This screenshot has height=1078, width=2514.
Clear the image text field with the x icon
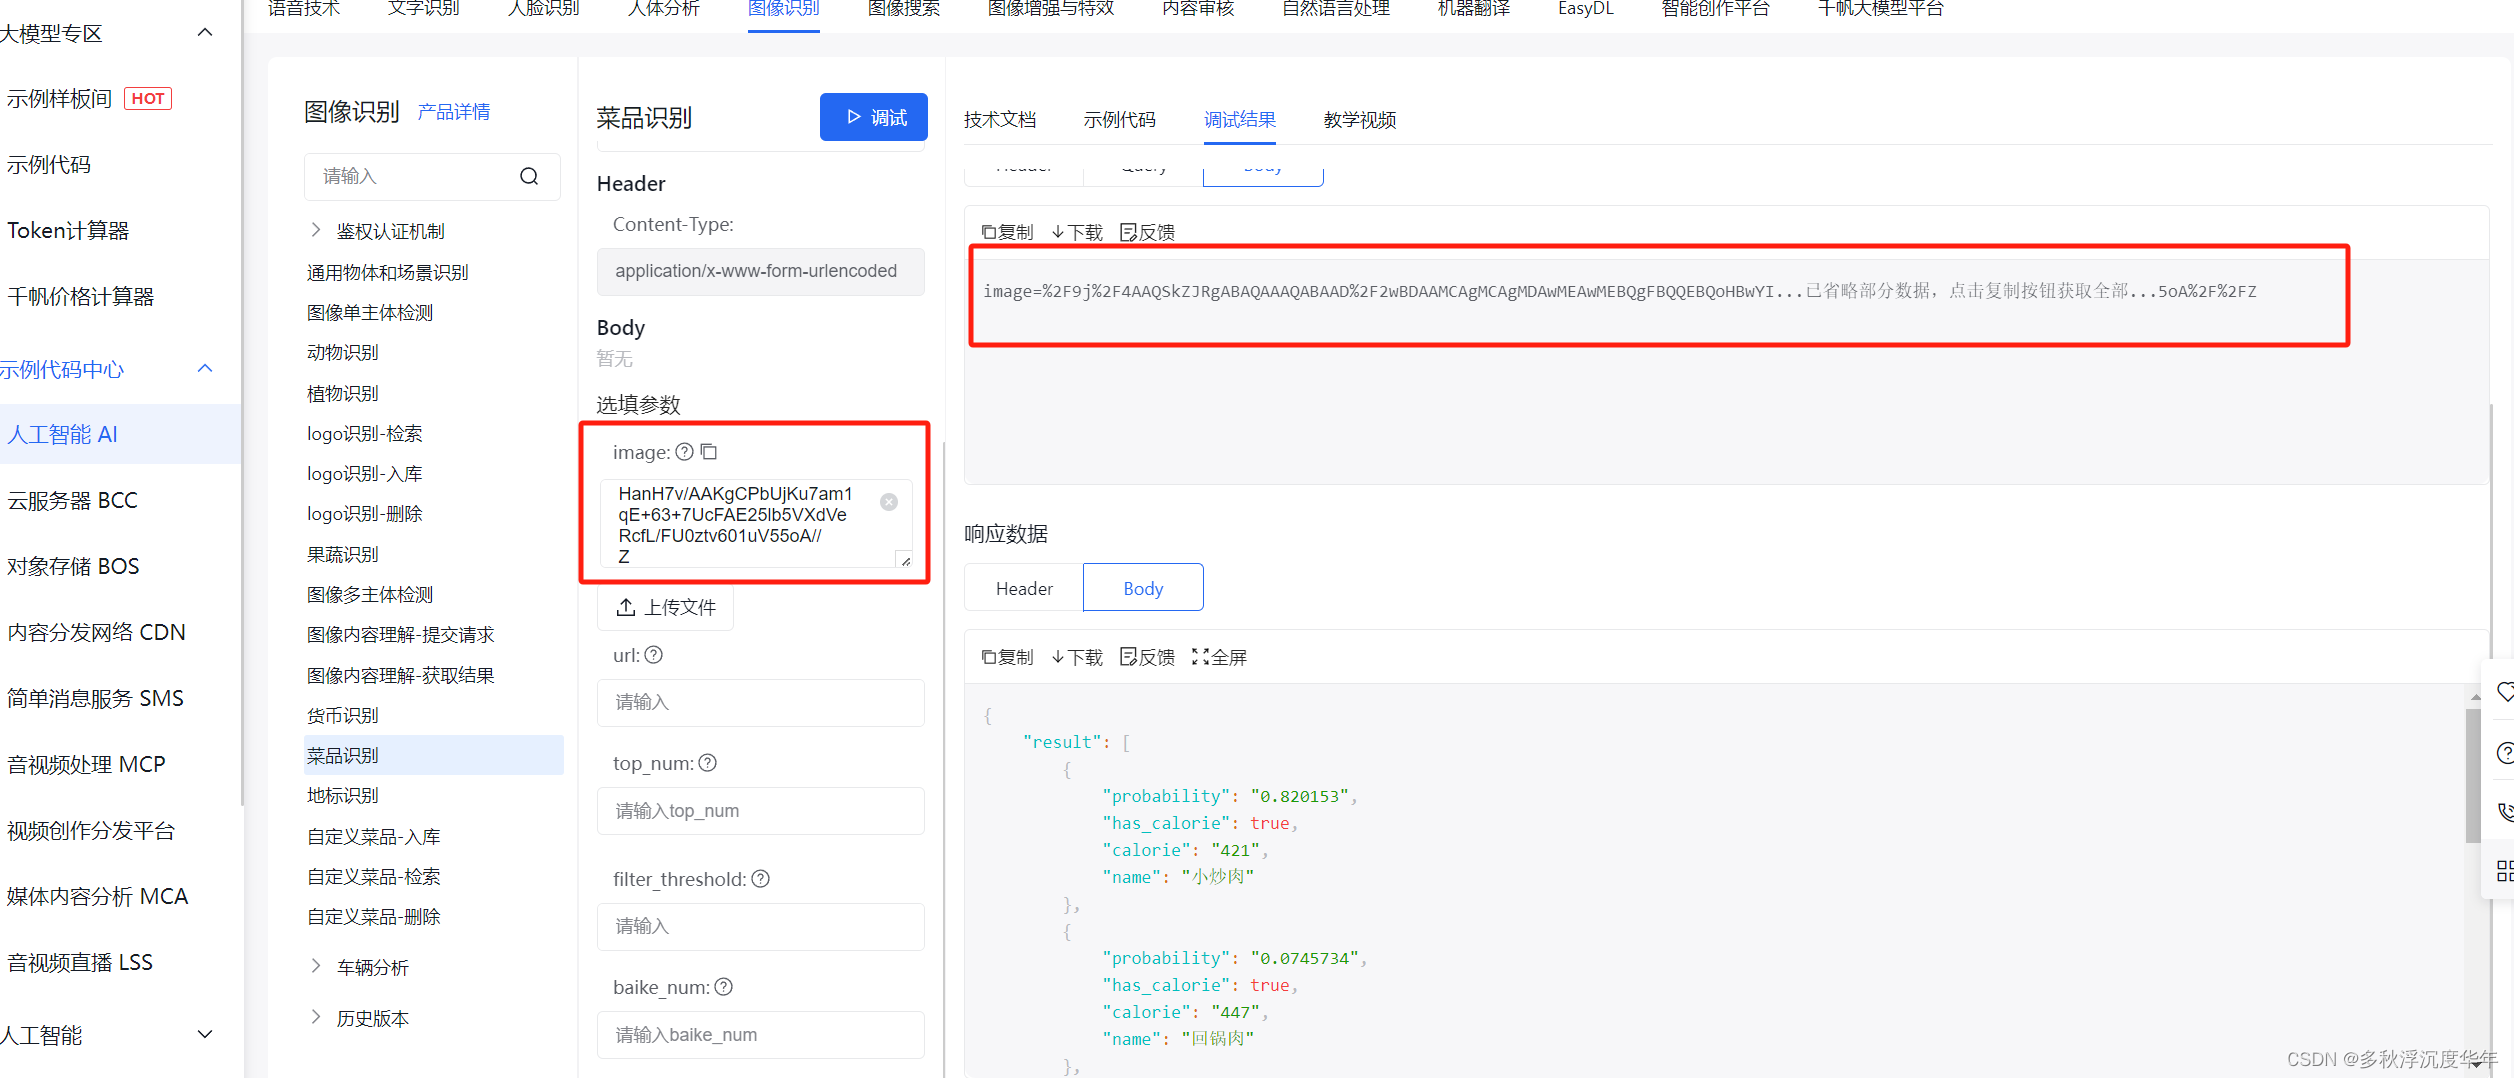tap(889, 502)
